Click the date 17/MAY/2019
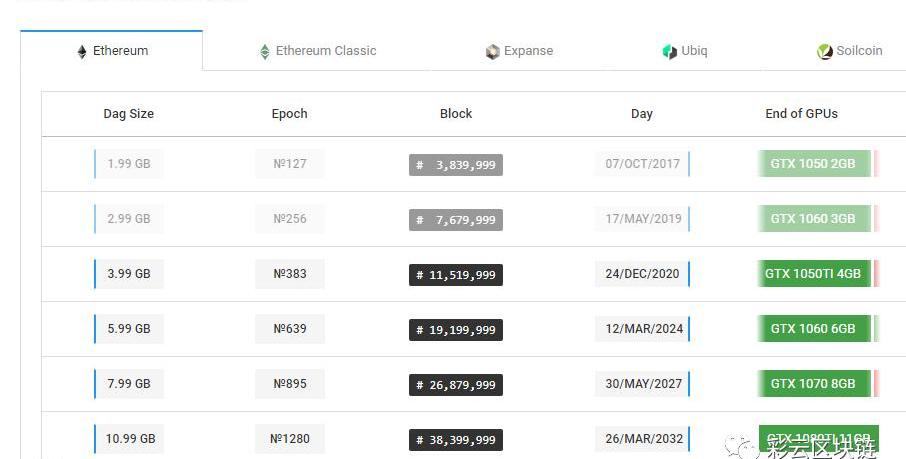Screen dimensions: 906x459 pos(643,219)
